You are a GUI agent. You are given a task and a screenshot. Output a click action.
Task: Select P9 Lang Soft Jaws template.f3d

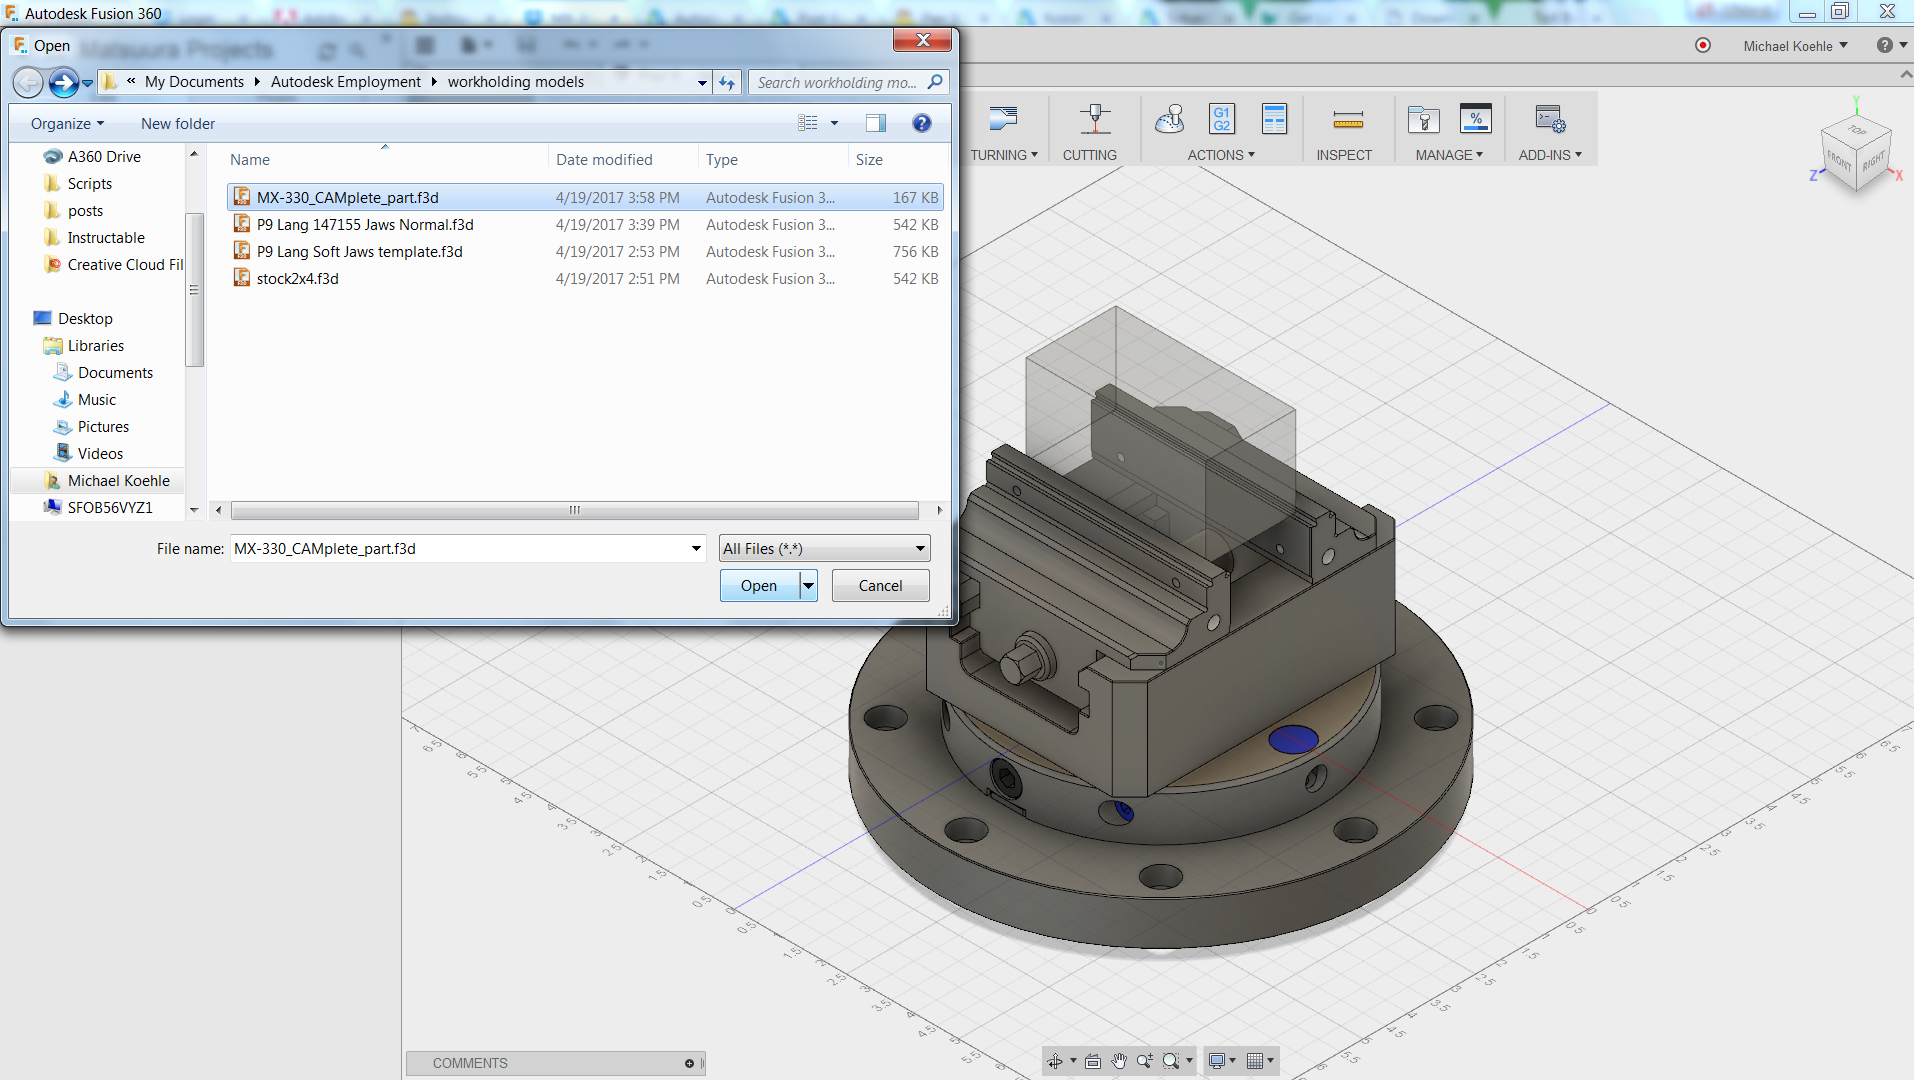pyautogui.click(x=585, y=252)
